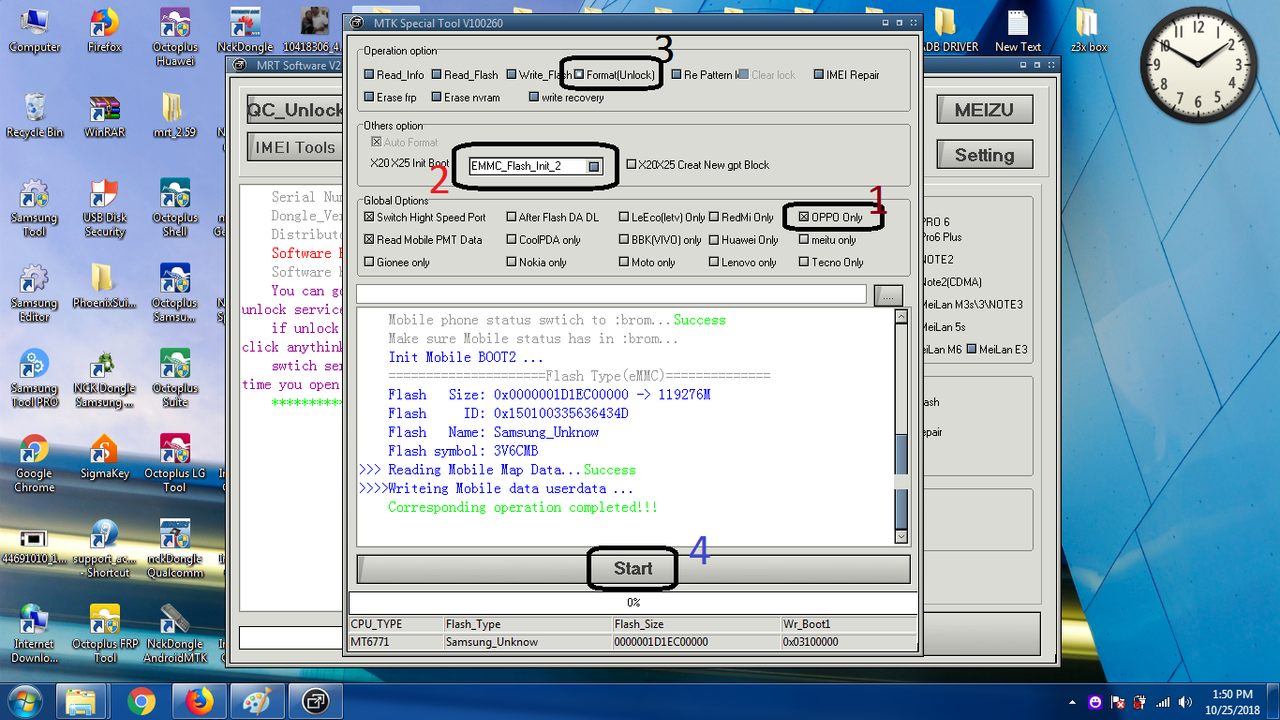Open the WinRAR desktop shortcut
Image resolution: width=1280 pixels, height=720 pixels.
104,115
